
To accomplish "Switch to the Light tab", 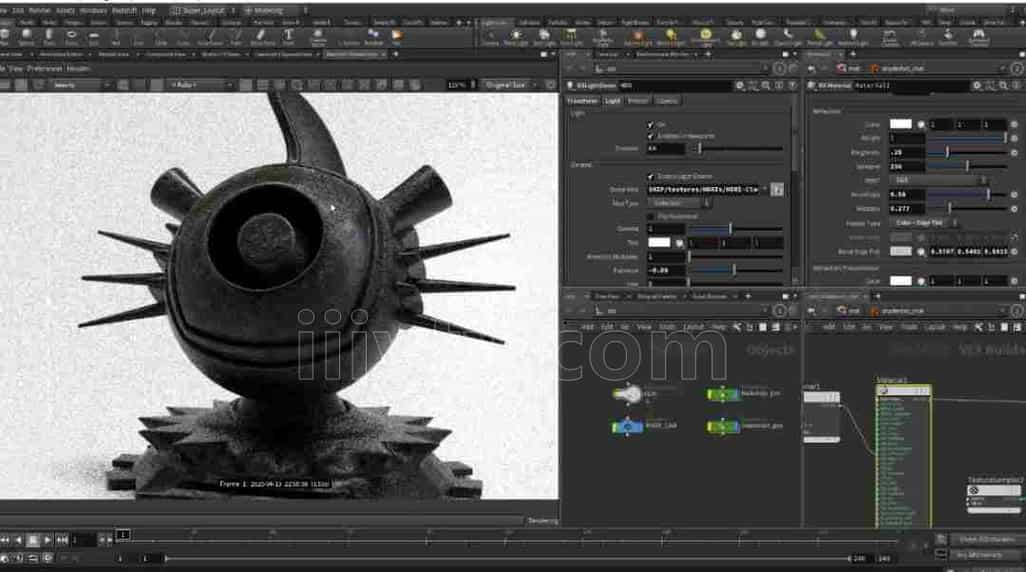I will click(x=612, y=101).
